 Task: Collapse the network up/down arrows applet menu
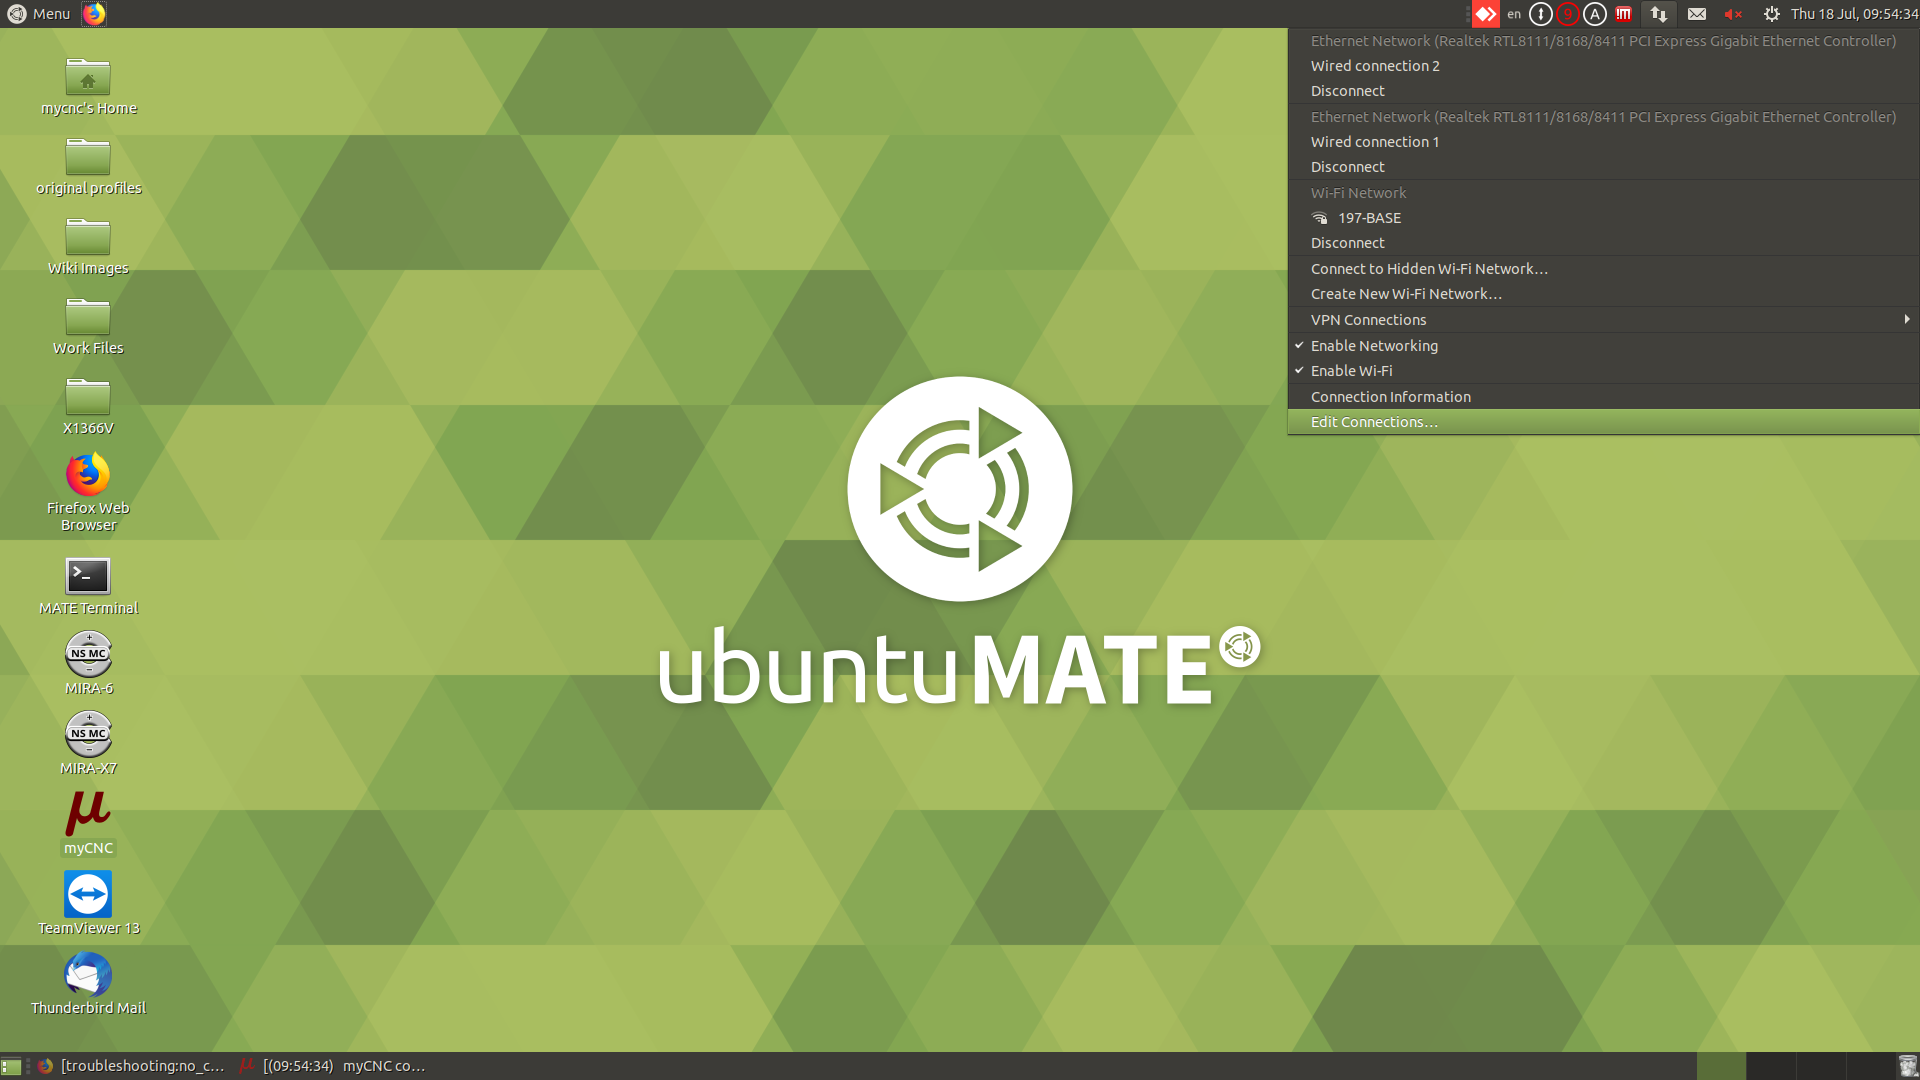(x=1659, y=14)
